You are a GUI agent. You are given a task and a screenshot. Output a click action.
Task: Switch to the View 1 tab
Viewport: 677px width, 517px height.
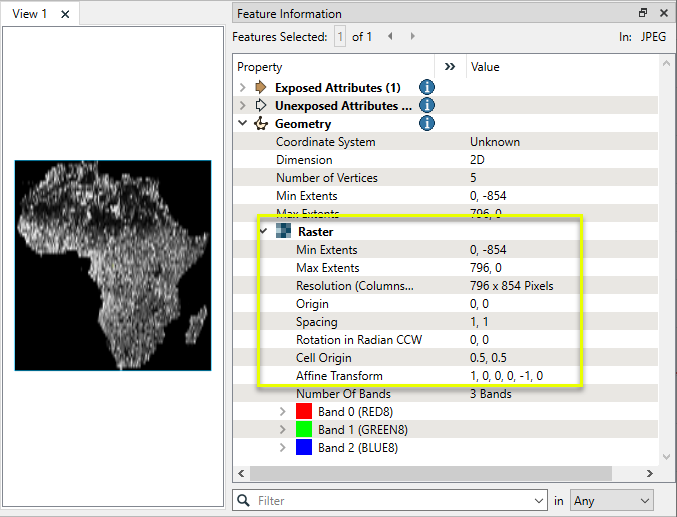pyautogui.click(x=30, y=14)
